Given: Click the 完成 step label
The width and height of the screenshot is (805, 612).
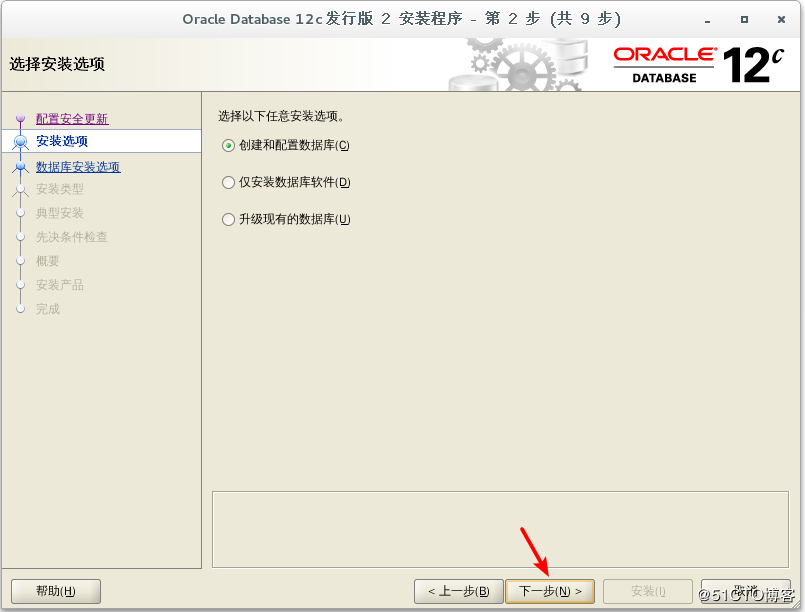Looking at the screenshot, I should pos(48,309).
